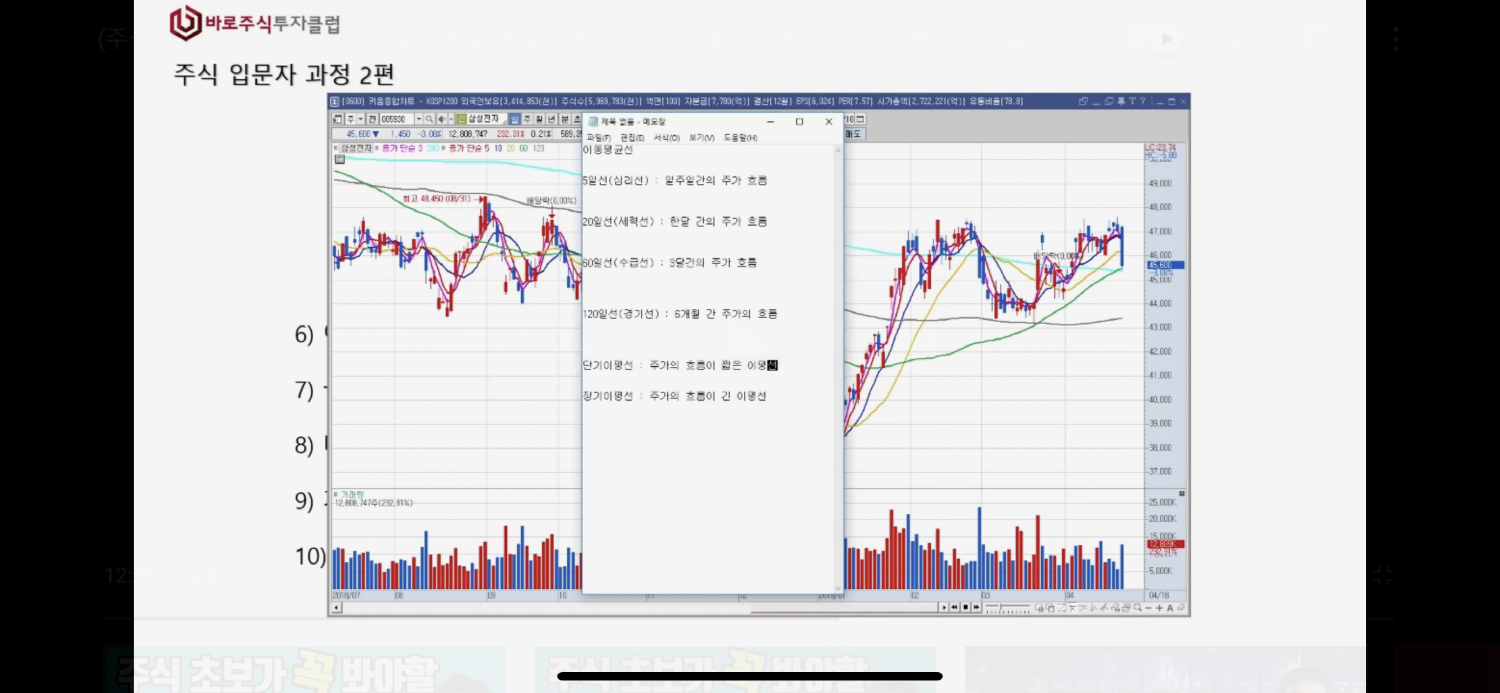Click the popup-window icon in chart title bar
Viewport: 1500px width, 693px height.
click(x=1083, y=101)
